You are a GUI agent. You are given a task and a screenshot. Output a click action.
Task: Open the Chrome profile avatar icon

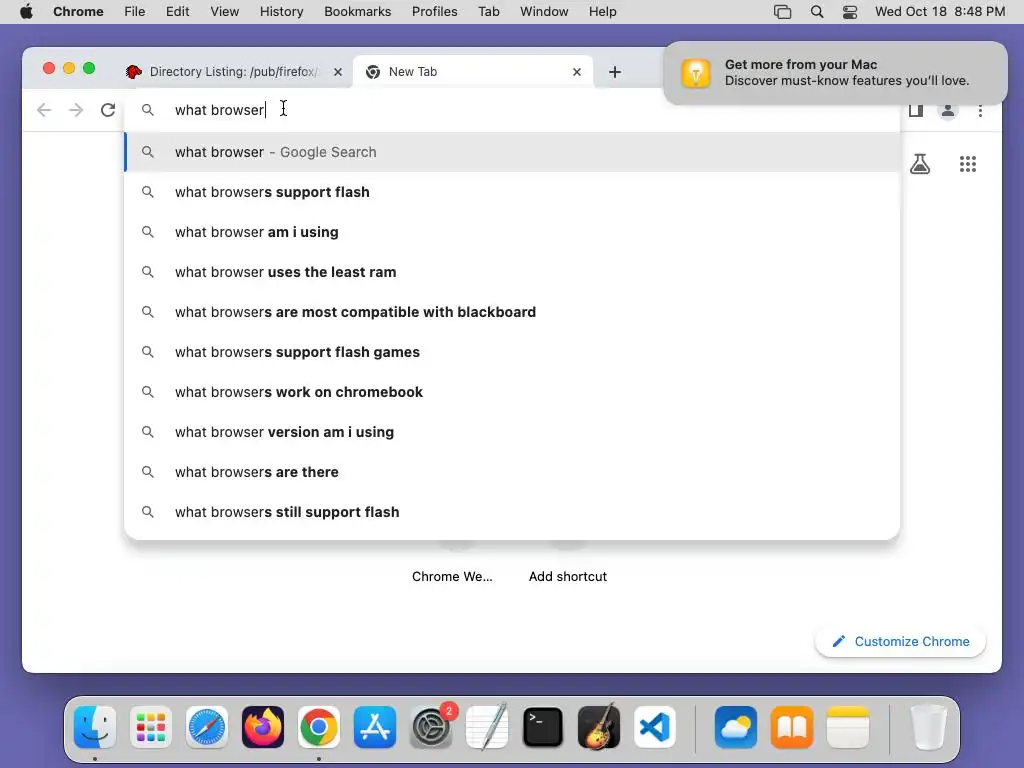(x=948, y=110)
